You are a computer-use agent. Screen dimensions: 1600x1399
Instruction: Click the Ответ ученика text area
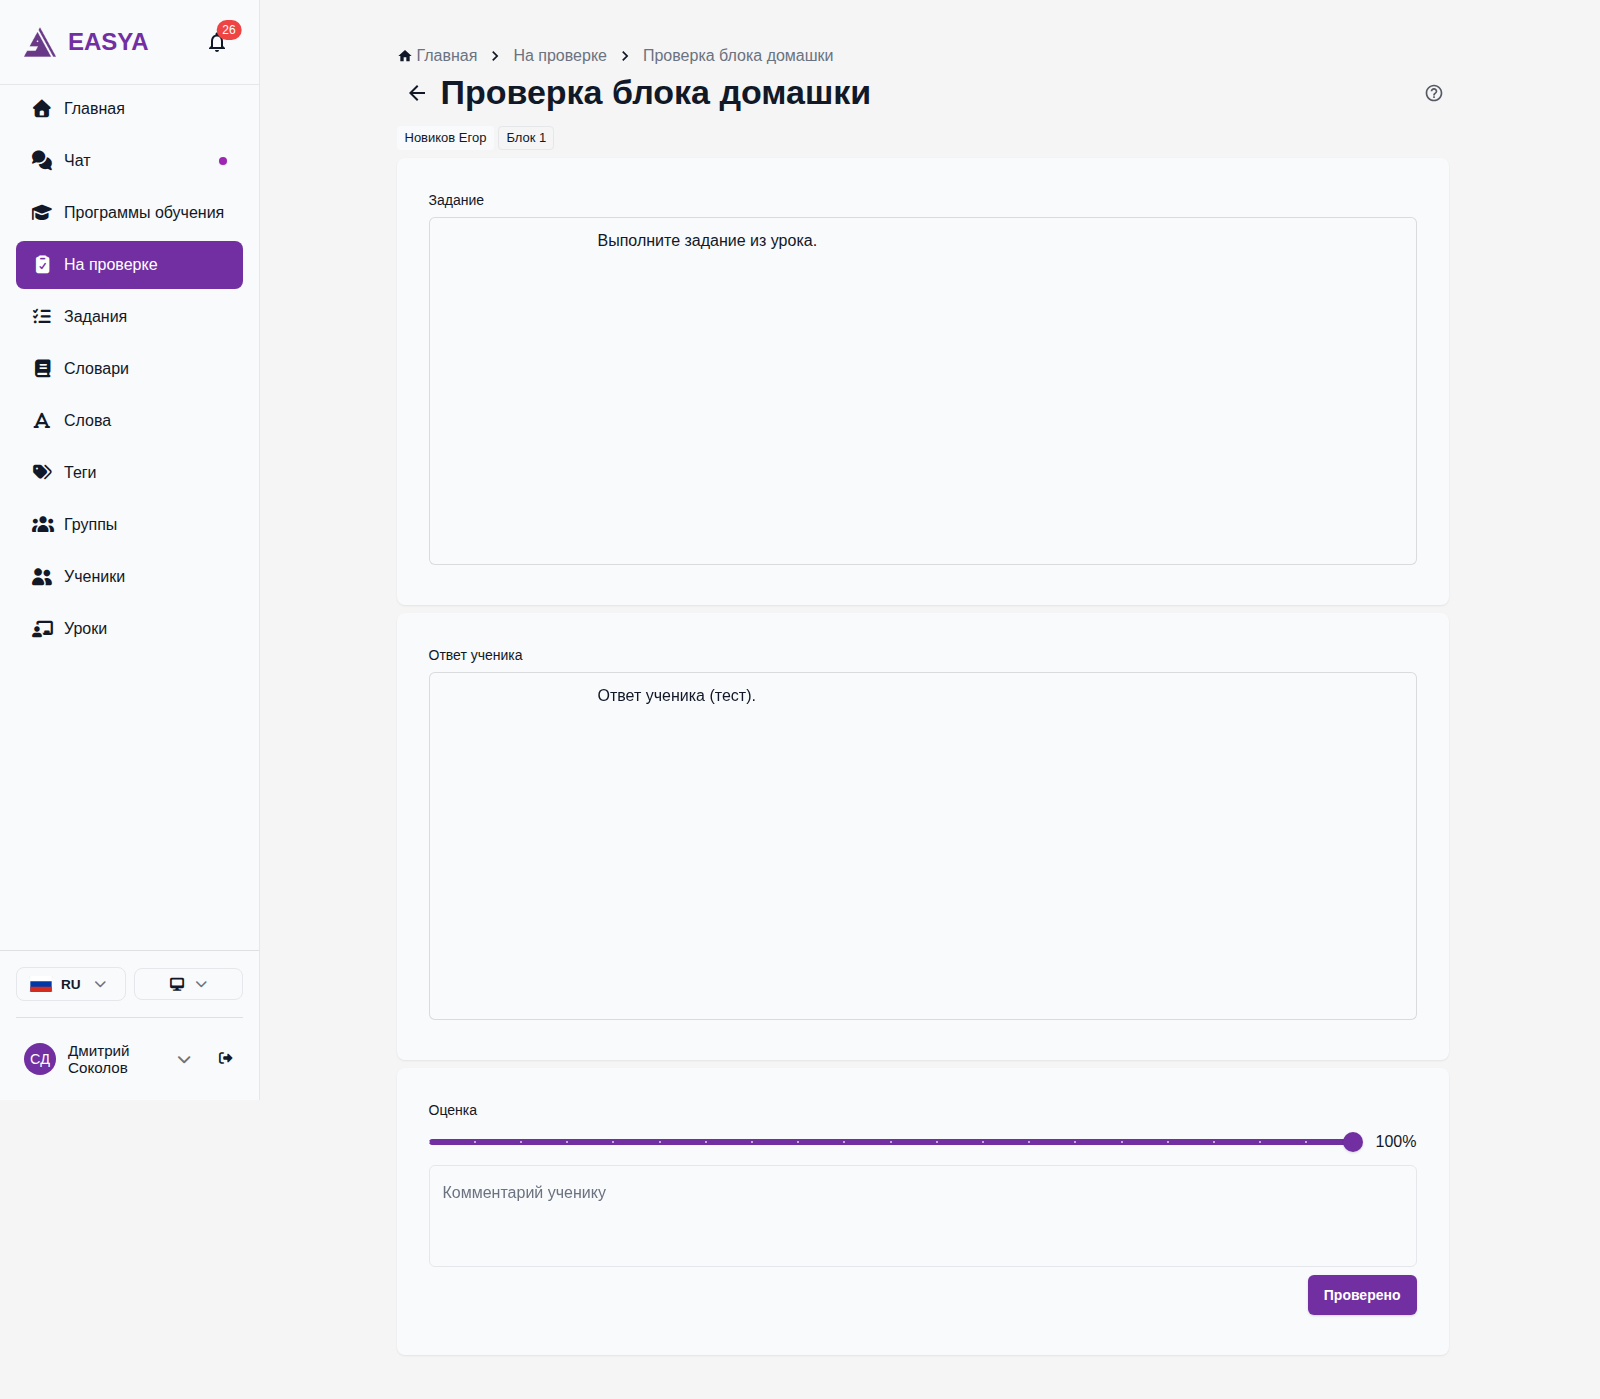click(922, 846)
